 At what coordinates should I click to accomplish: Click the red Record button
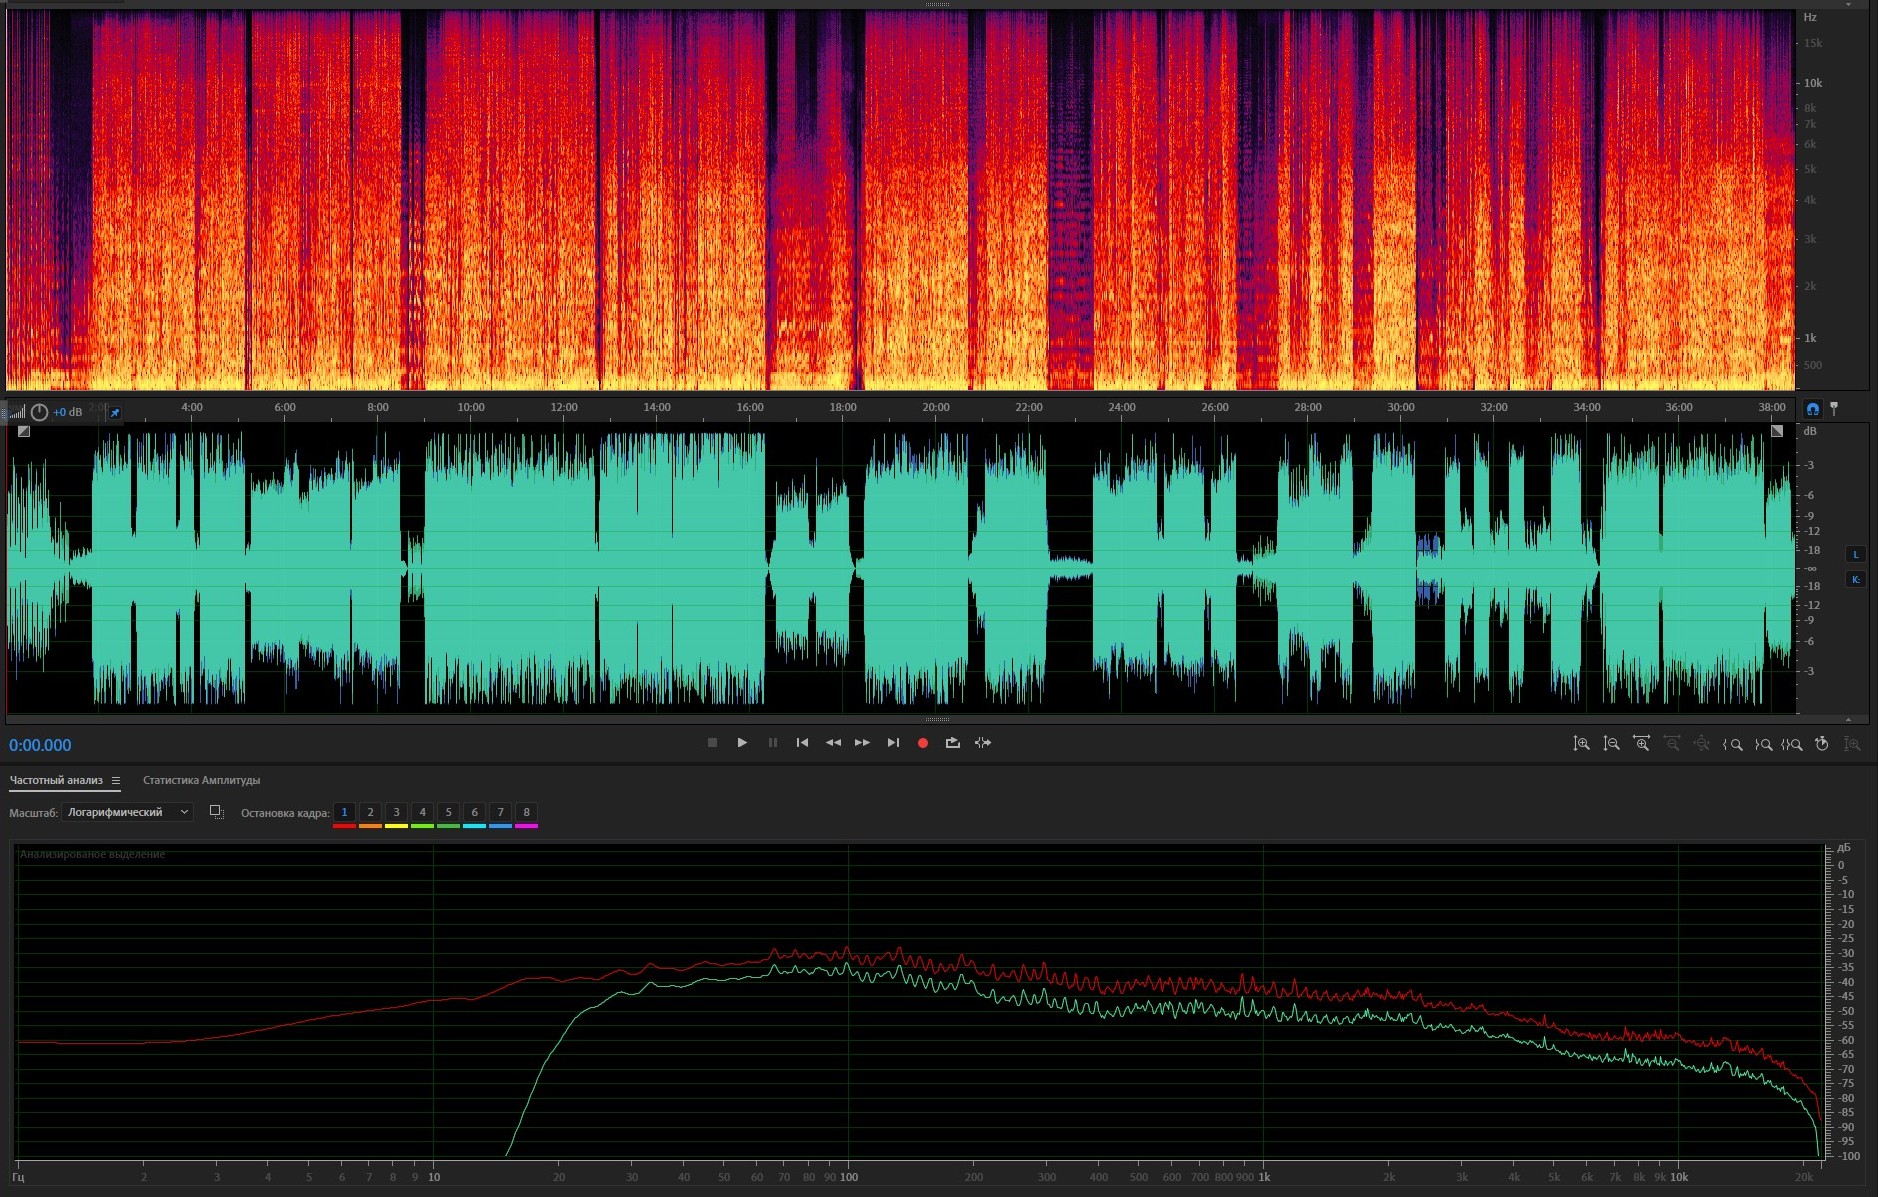[x=923, y=743]
